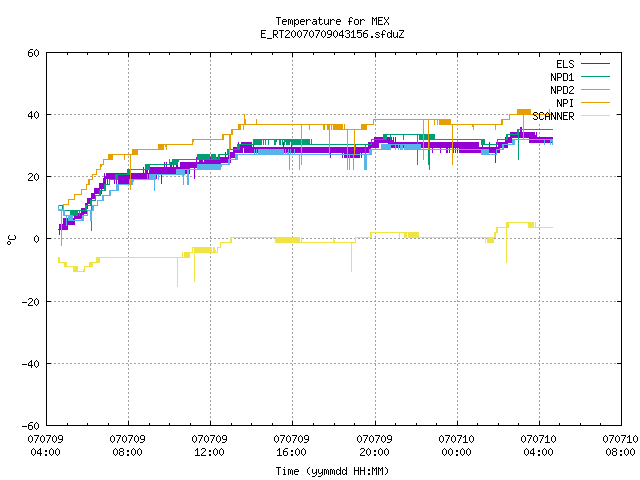Click the y-axis label 20

click(x=33, y=177)
